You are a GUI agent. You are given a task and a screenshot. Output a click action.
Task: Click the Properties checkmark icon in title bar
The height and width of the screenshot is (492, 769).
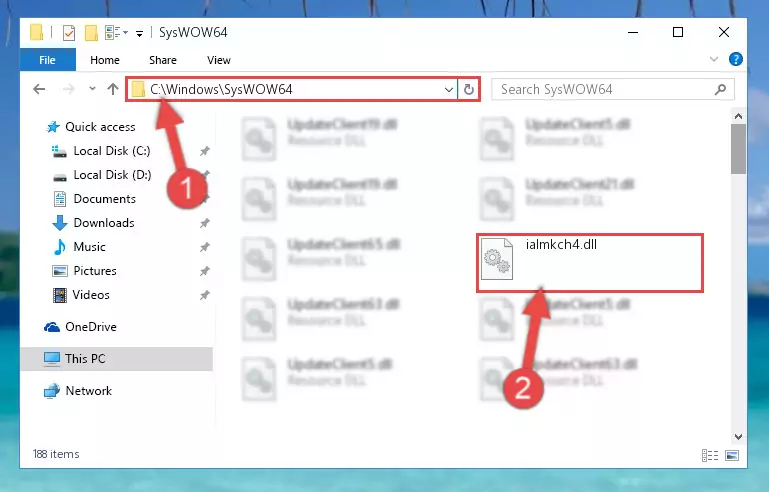coord(69,33)
